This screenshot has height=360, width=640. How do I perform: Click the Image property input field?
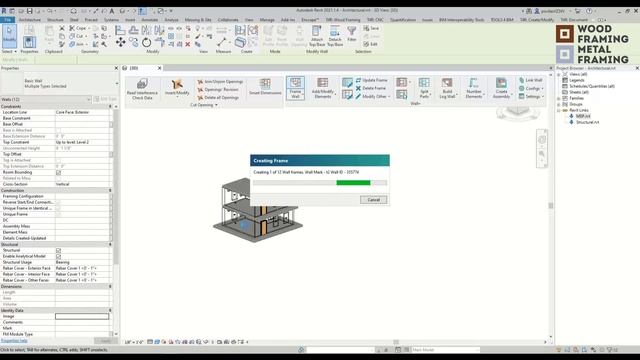[x=82, y=316]
